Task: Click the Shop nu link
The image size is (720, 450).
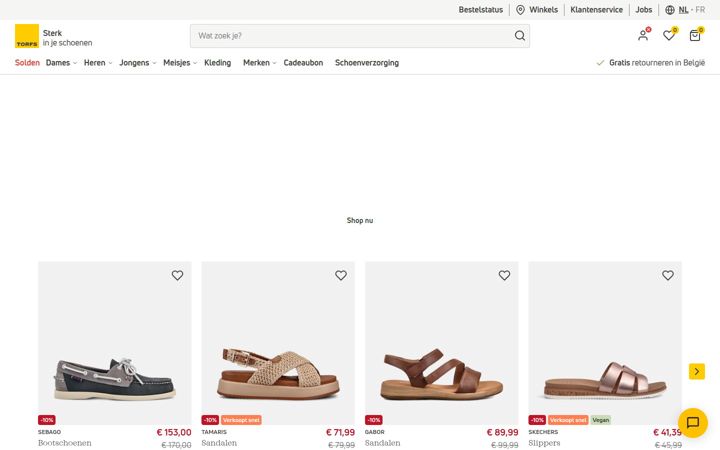Action: pyautogui.click(x=360, y=220)
